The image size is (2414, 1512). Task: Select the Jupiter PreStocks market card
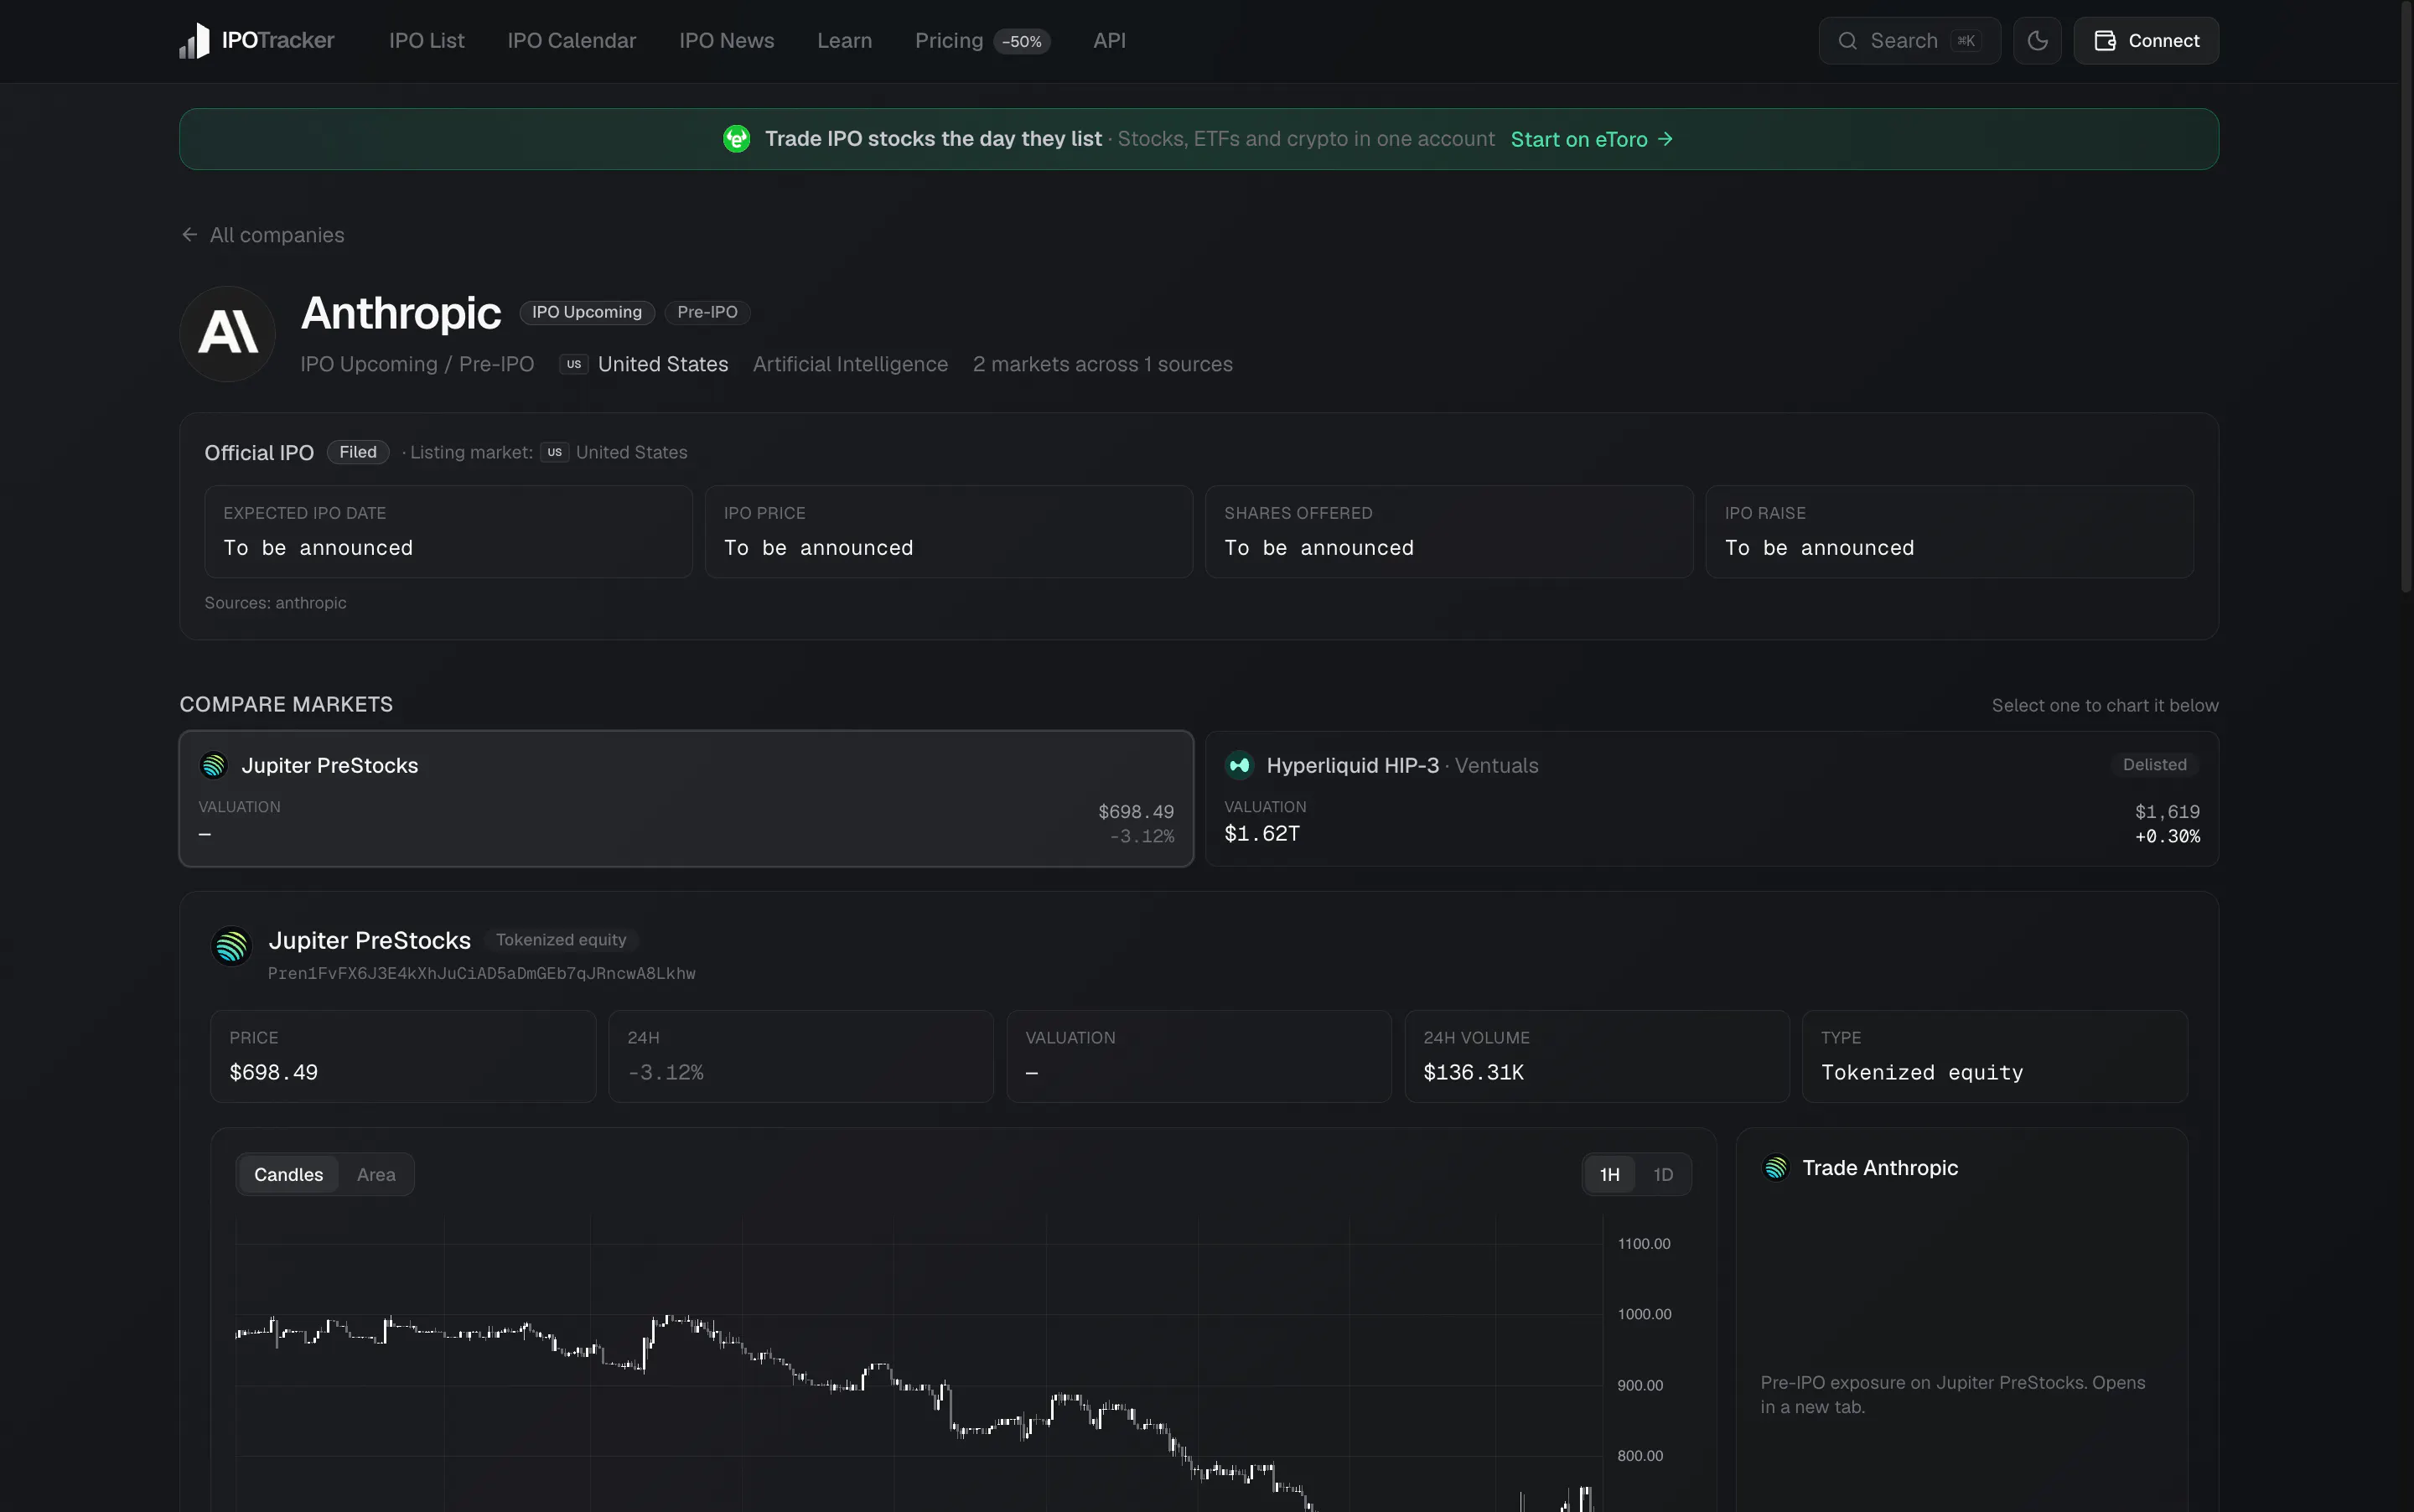(686, 799)
